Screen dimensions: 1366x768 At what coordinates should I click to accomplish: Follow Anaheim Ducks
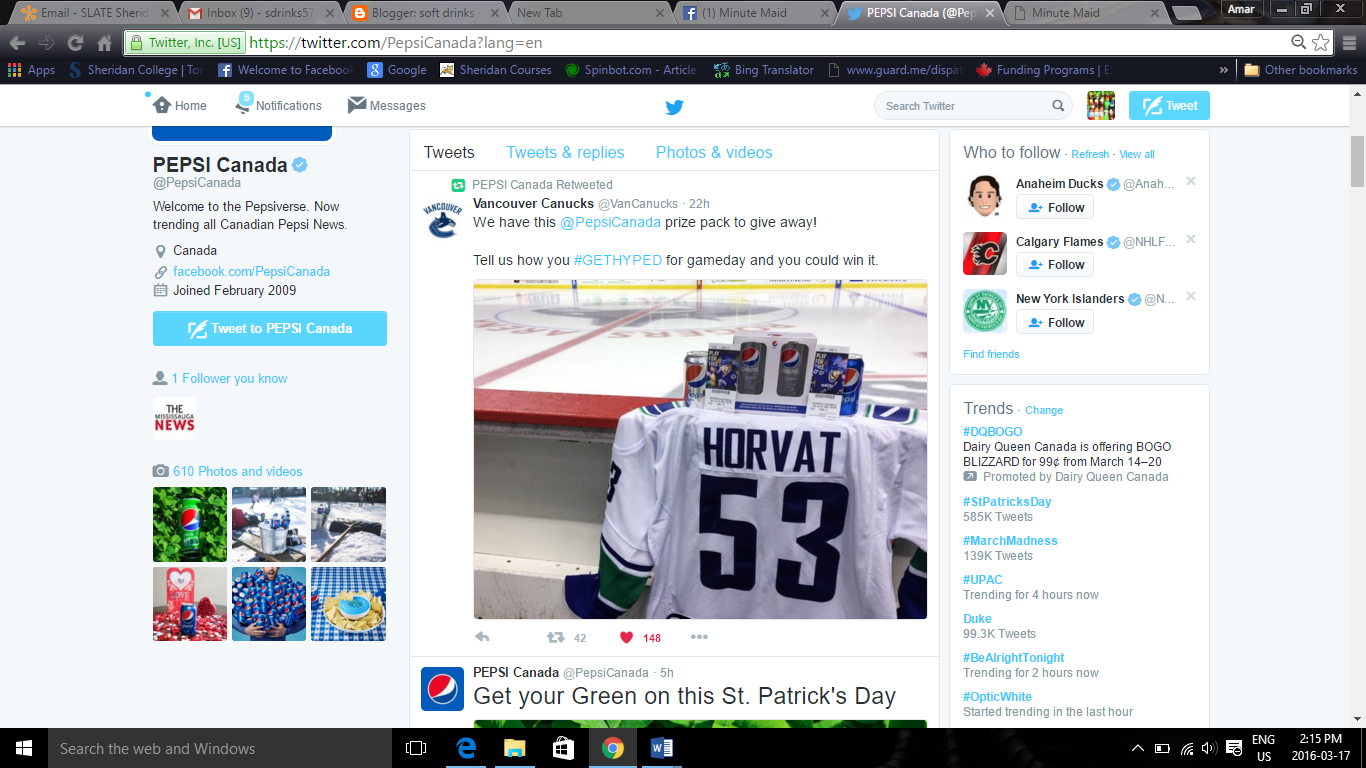point(1055,207)
